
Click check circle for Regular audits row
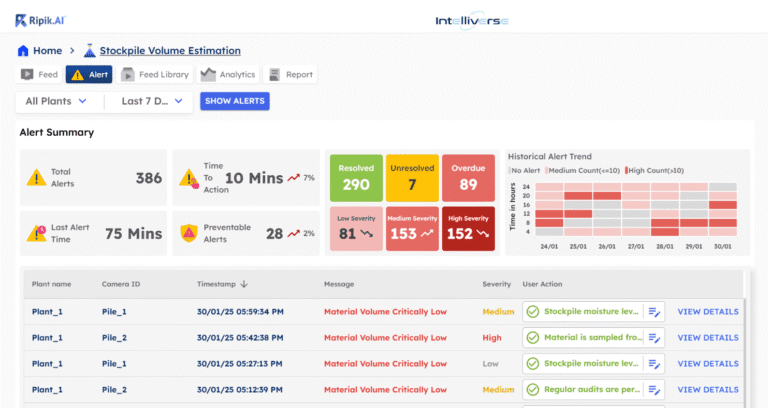tap(533, 390)
